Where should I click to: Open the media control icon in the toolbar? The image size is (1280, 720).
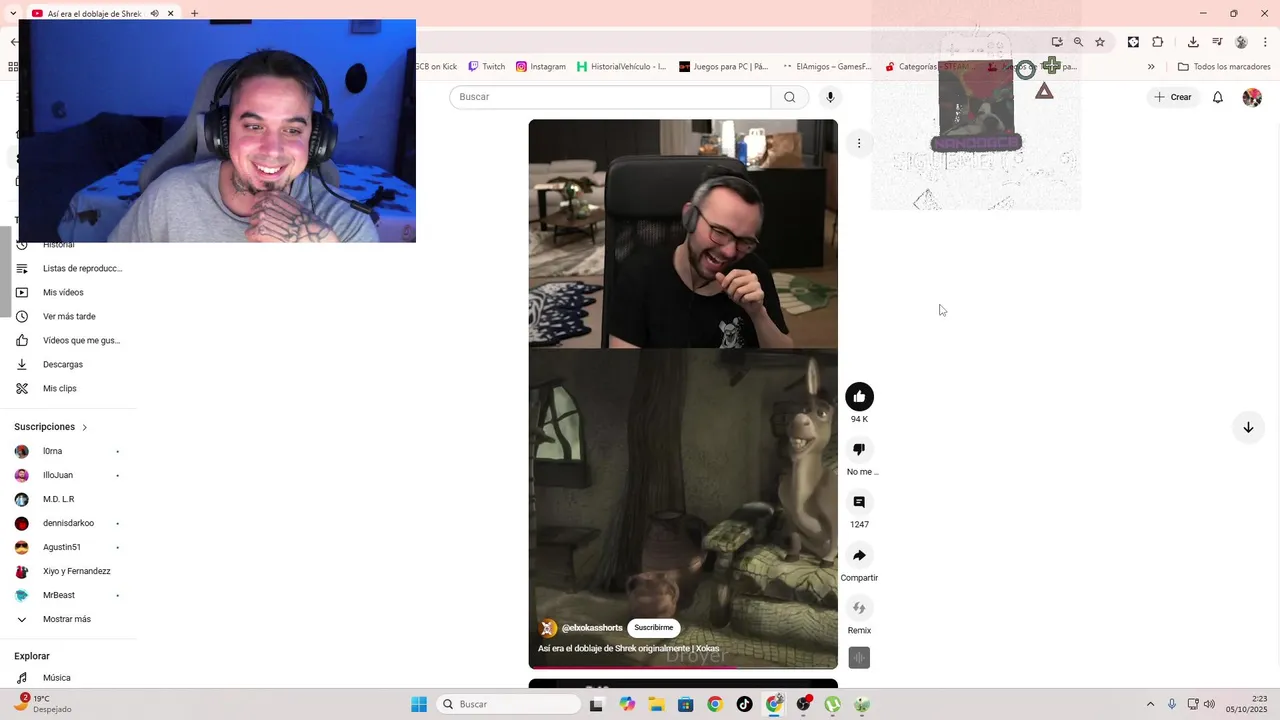tap(1217, 42)
